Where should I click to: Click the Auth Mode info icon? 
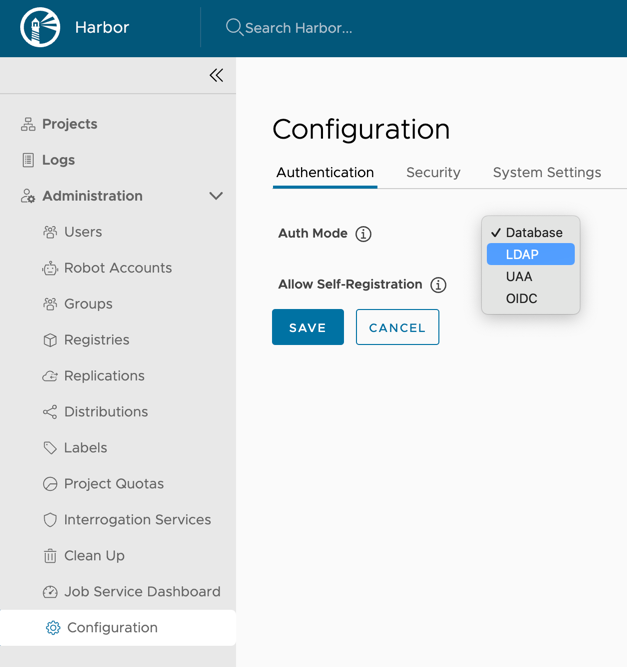point(364,234)
